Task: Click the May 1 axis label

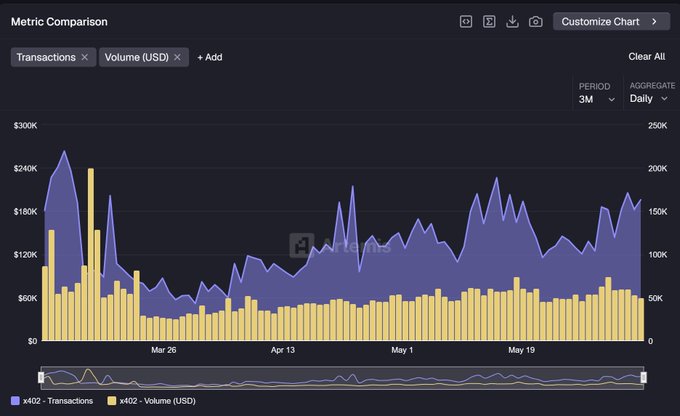Action: click(402, 350)
